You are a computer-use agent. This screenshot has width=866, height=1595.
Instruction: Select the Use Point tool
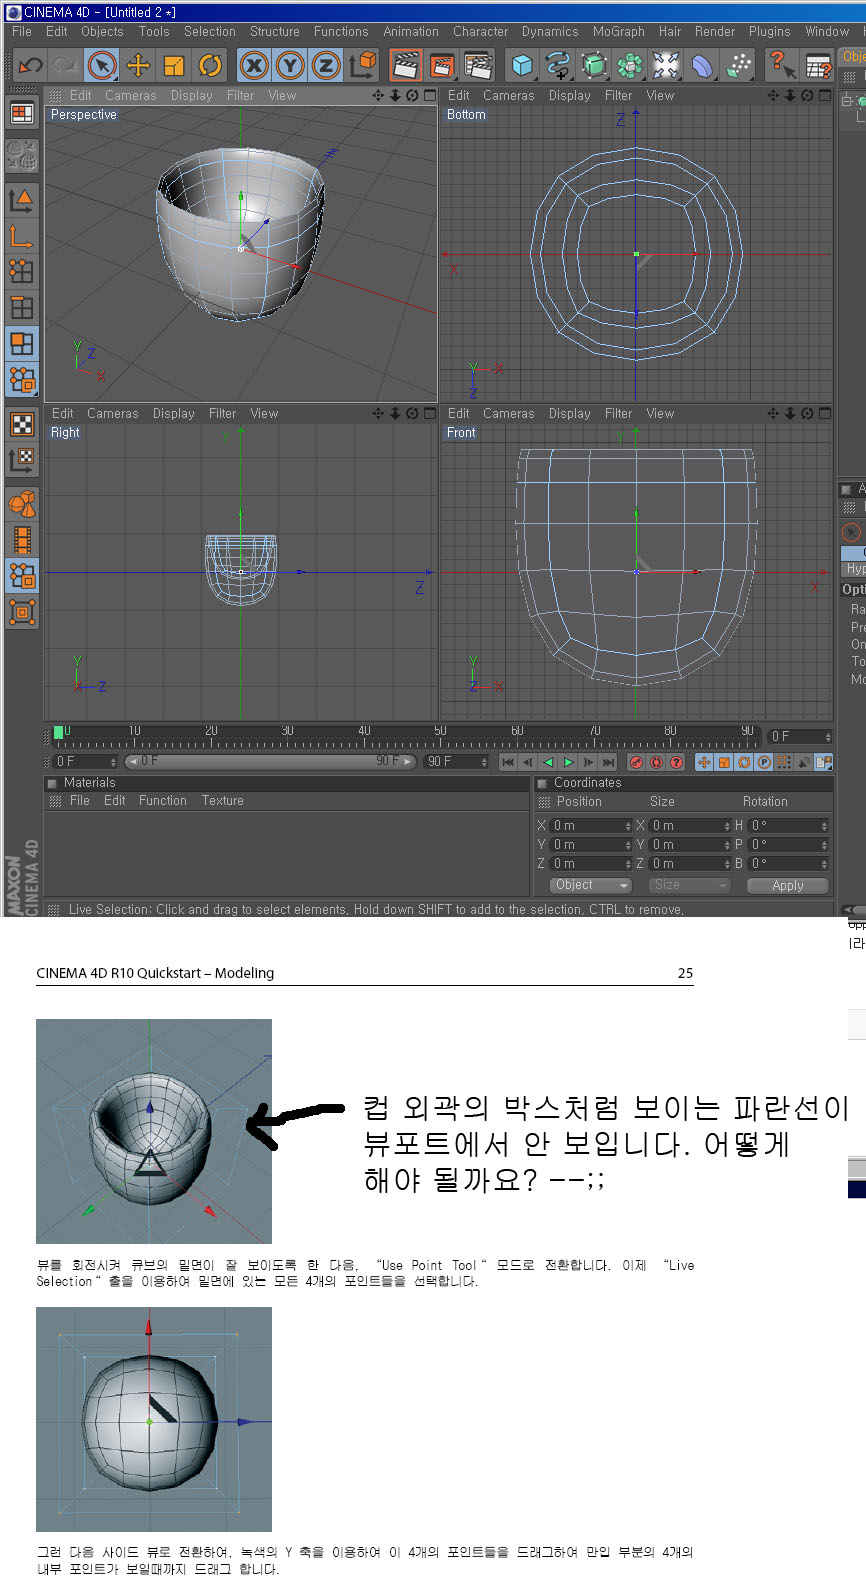22,272
